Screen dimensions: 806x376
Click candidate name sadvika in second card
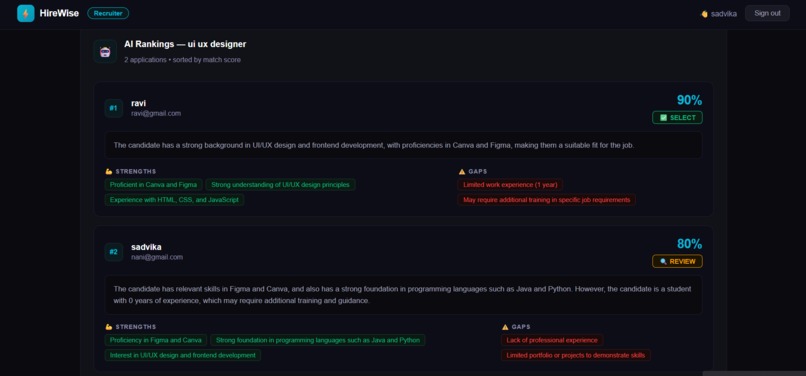coord(146,247)
